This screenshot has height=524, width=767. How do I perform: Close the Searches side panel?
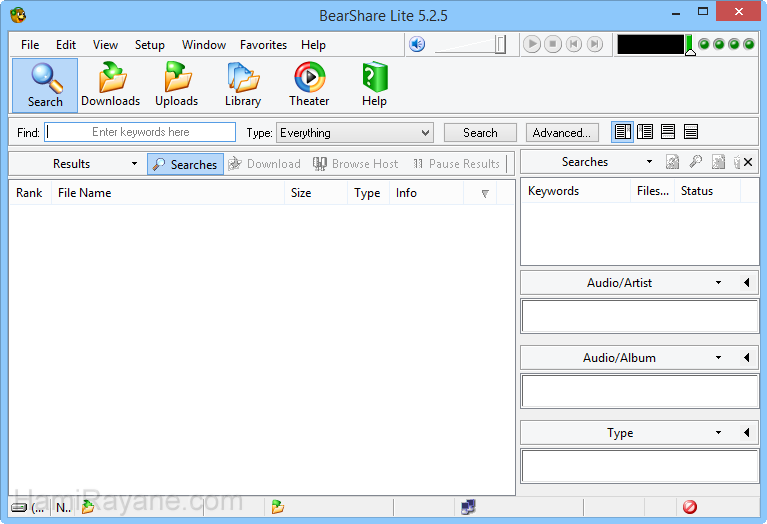[x=748, y=162]
